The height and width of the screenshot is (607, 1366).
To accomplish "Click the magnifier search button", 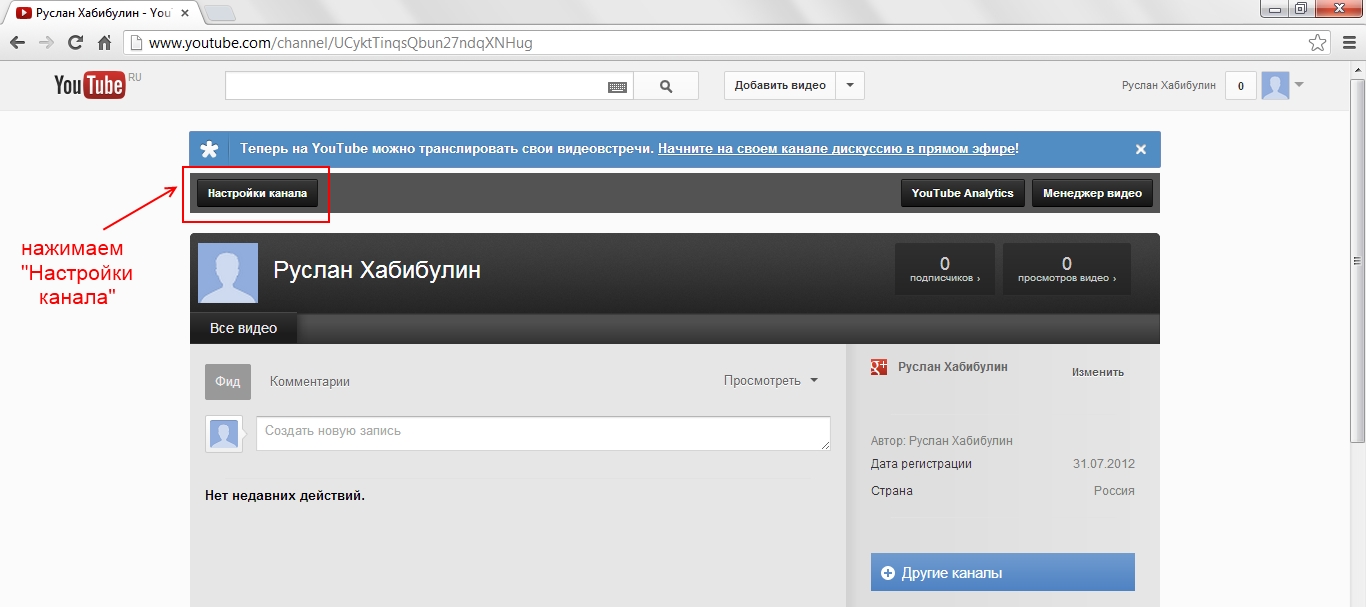I will (x=666, y=86).
